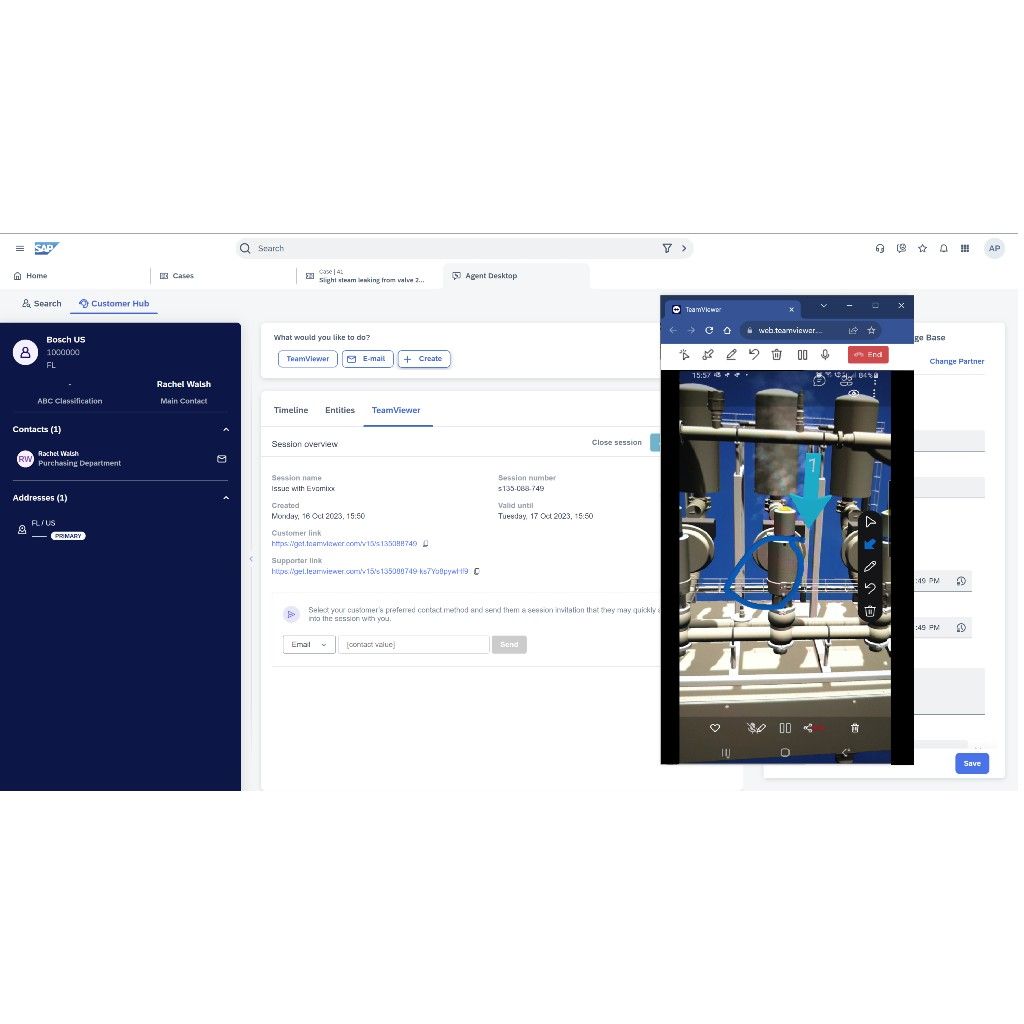
Task: Click the Save button
Action: pyautogui.click(x=971, y=763)
